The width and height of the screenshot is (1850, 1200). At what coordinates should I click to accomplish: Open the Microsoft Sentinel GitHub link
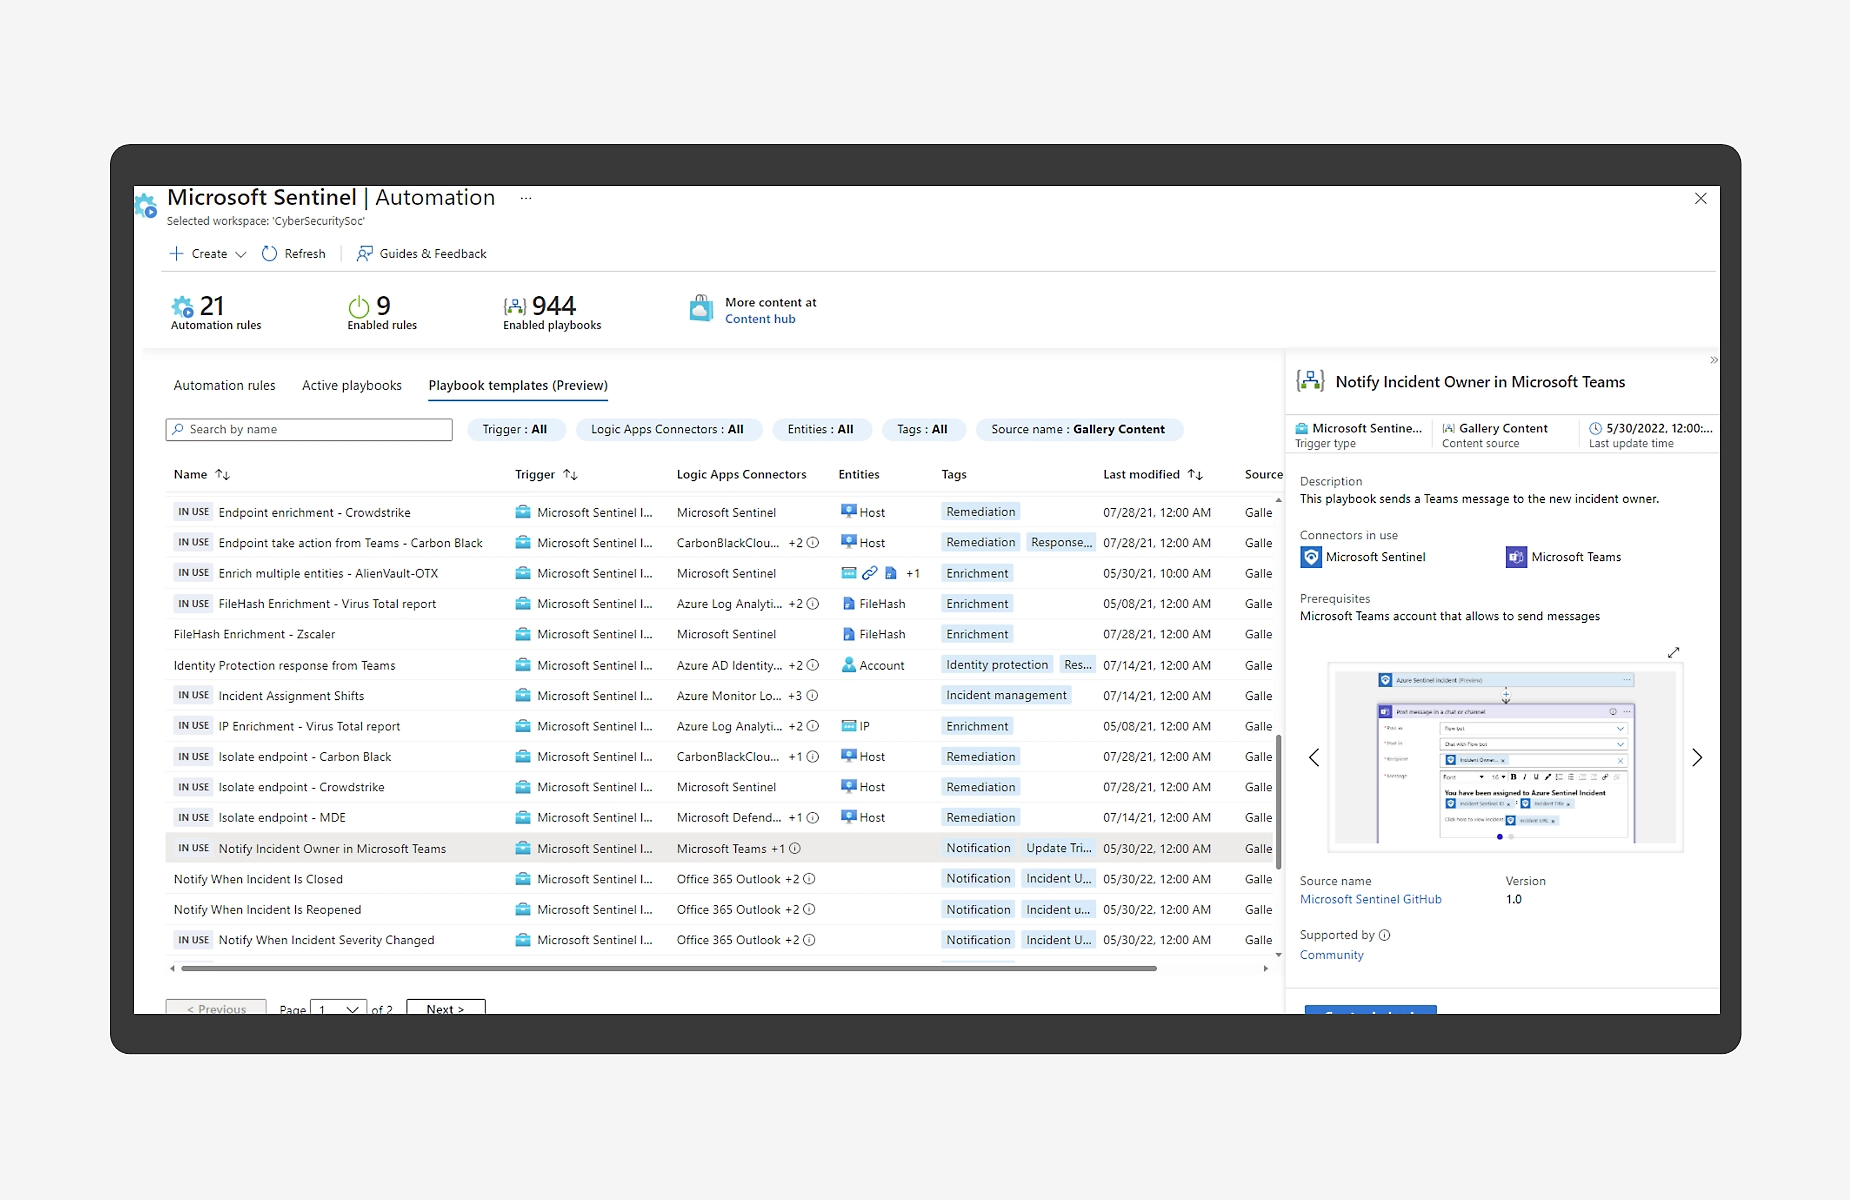(1370, 900)
